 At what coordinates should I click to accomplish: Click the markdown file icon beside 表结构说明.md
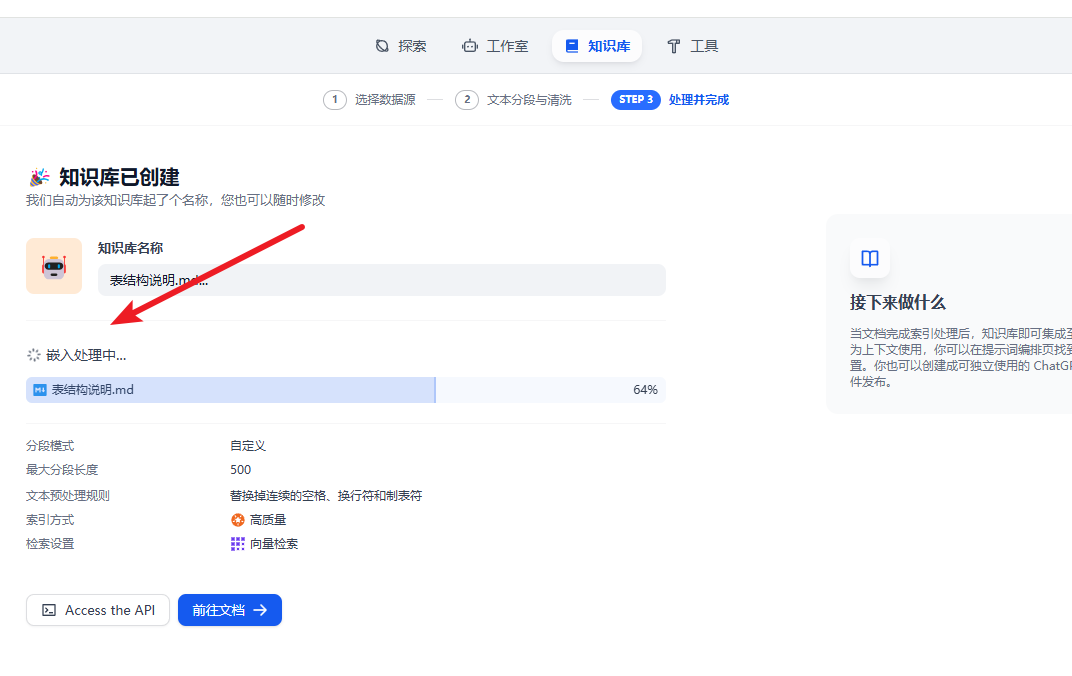coord(40,390)
